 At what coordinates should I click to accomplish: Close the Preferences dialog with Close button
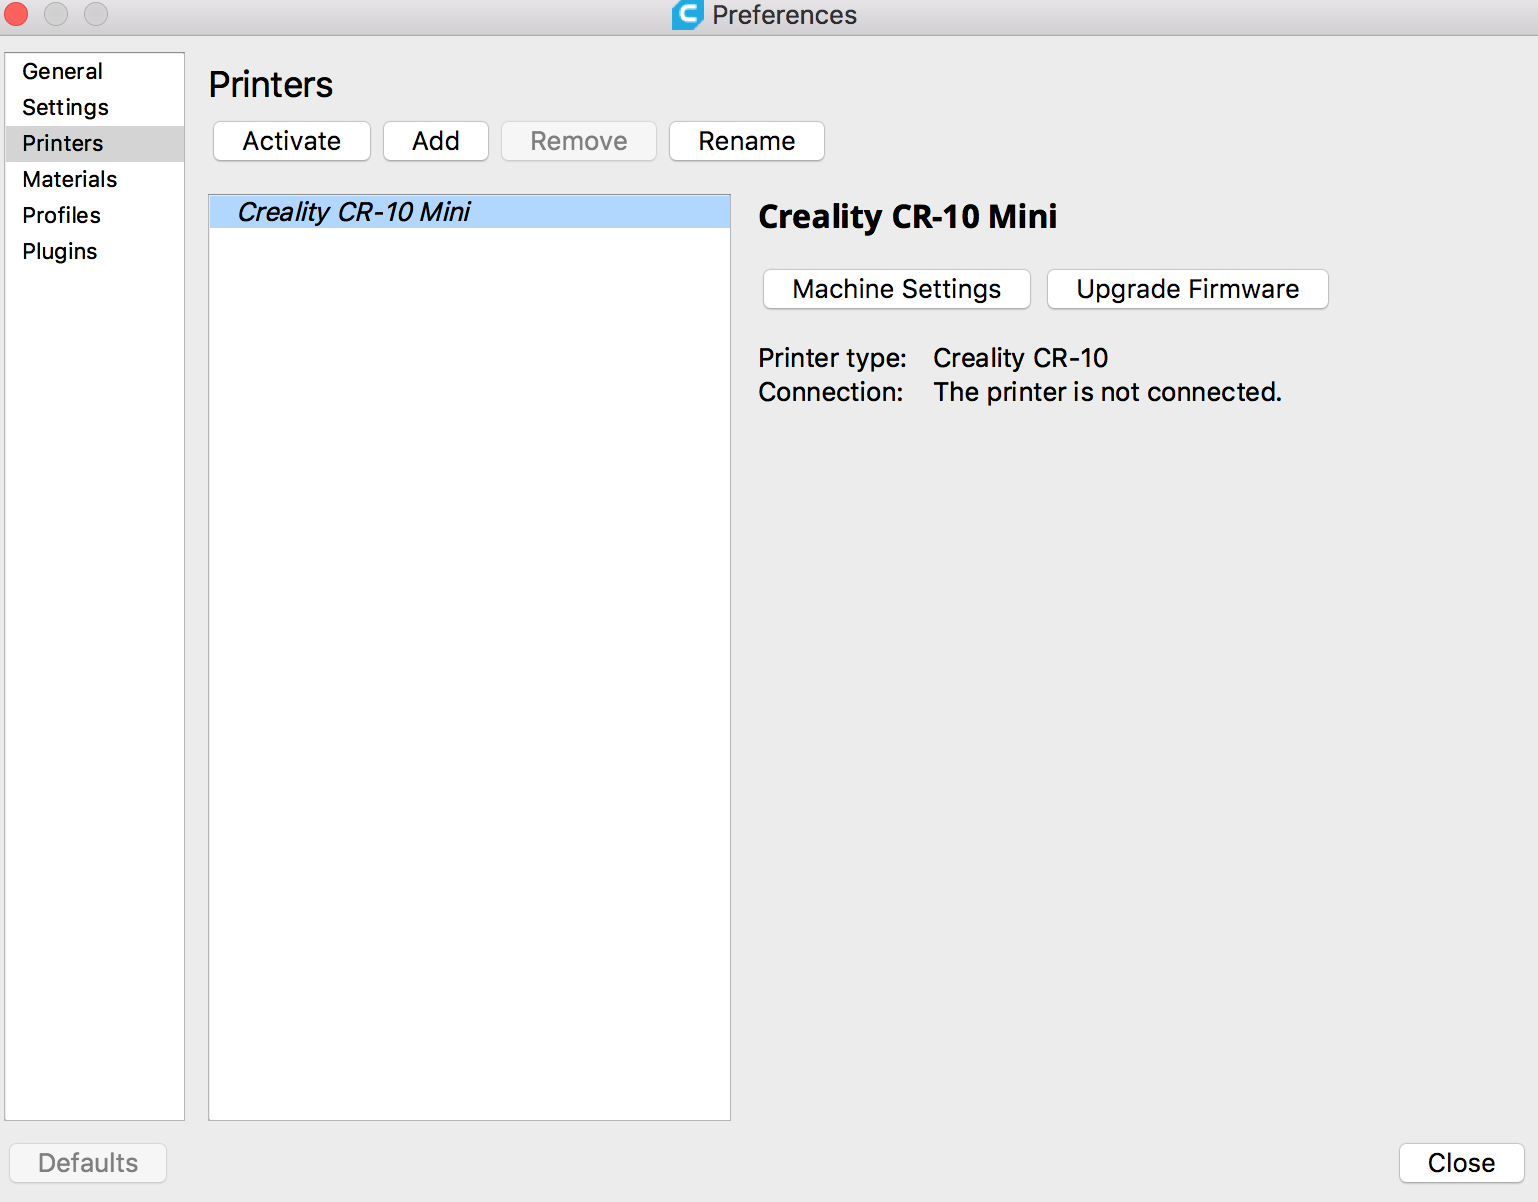coord(1462,1163)
